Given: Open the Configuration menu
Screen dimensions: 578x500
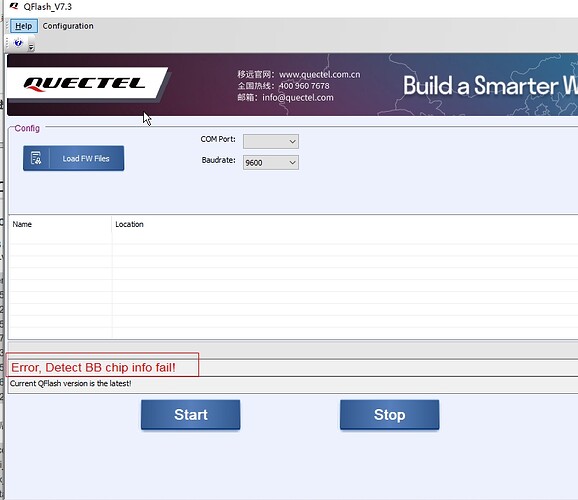Looking at the screenshot, I should click(68, 26).
